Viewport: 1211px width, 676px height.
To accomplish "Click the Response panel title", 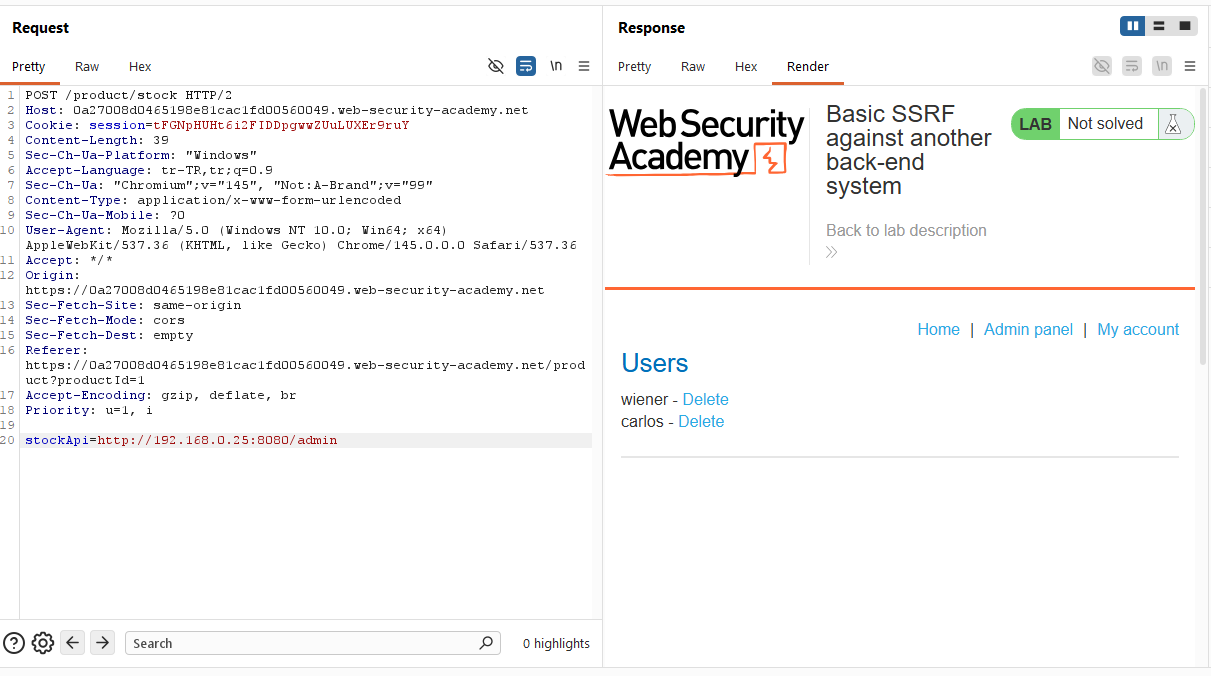I will 651,28.
